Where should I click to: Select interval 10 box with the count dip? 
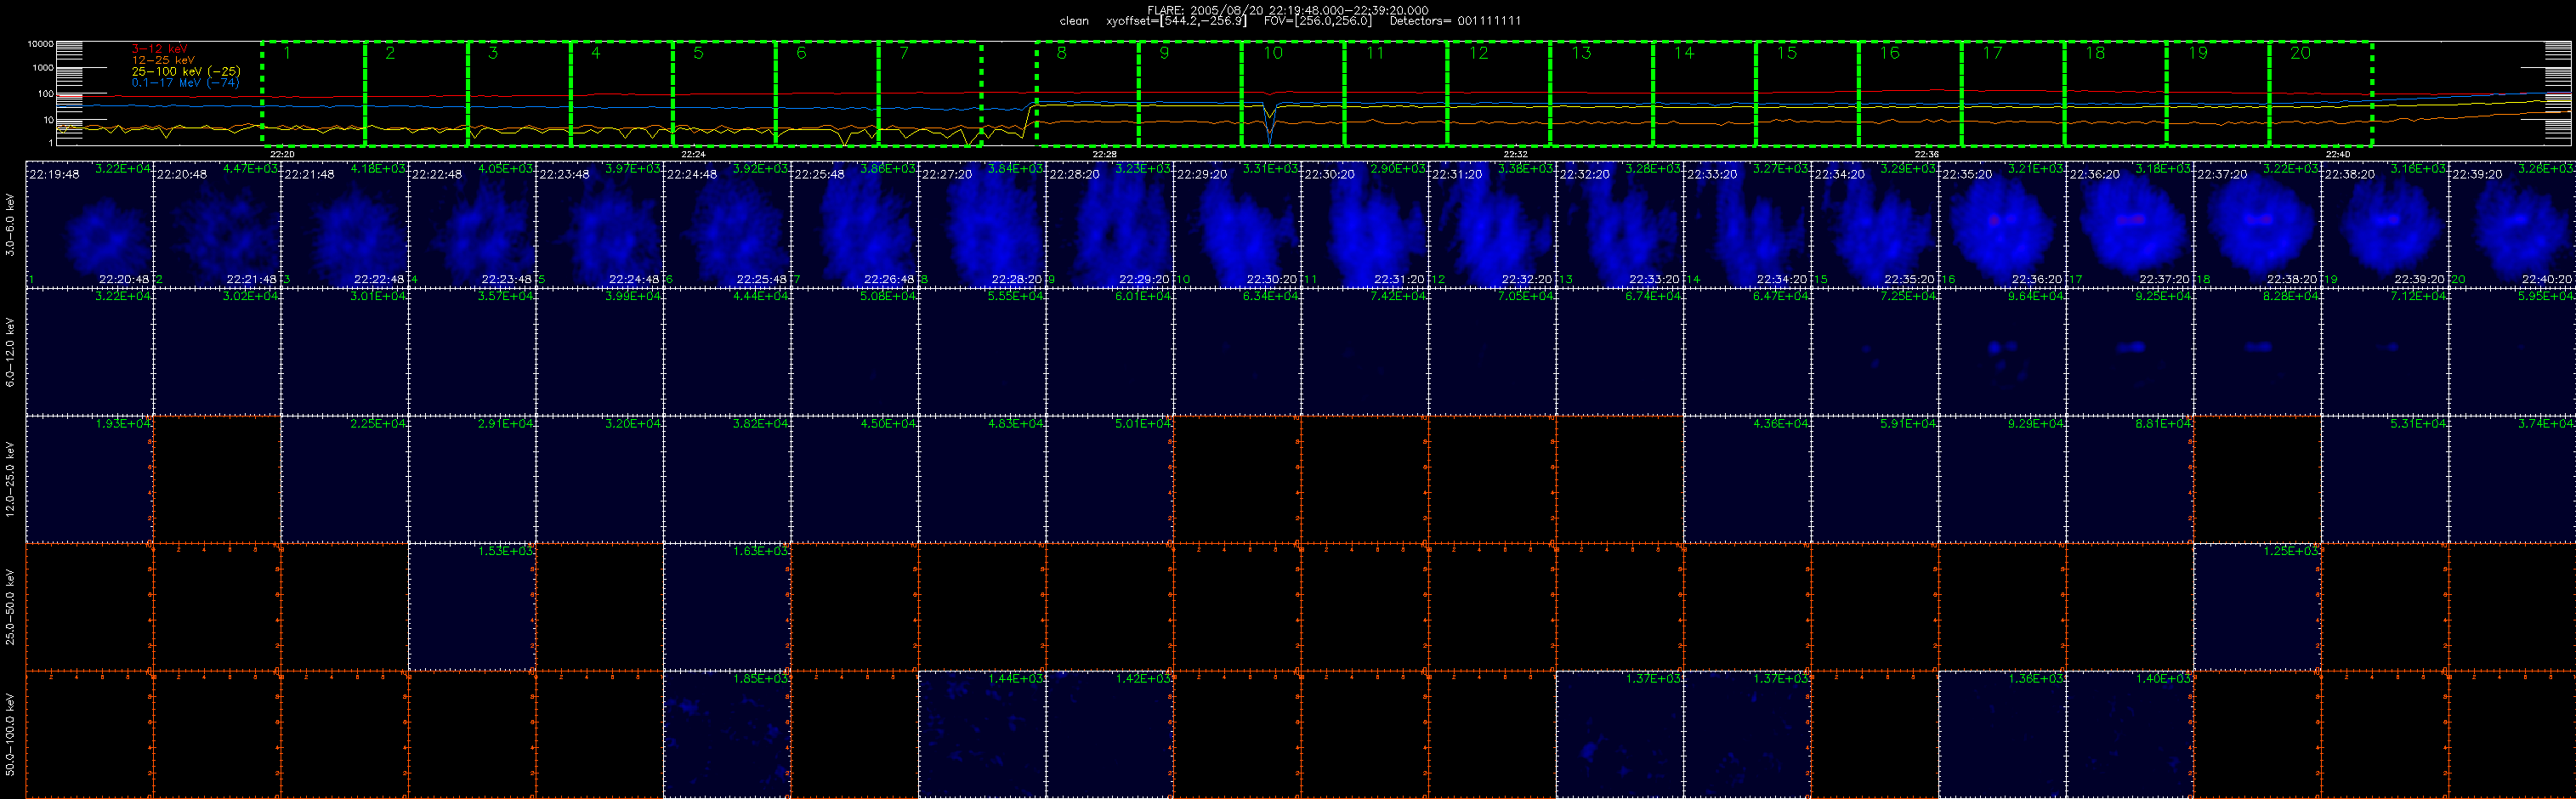click(1293, 94)
